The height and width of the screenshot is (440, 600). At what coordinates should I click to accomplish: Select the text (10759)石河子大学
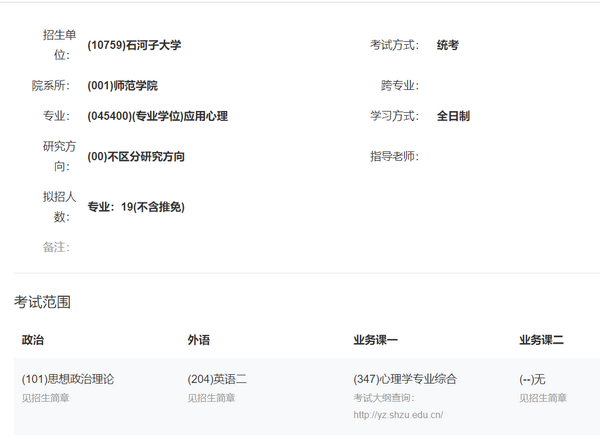[134, 45]
